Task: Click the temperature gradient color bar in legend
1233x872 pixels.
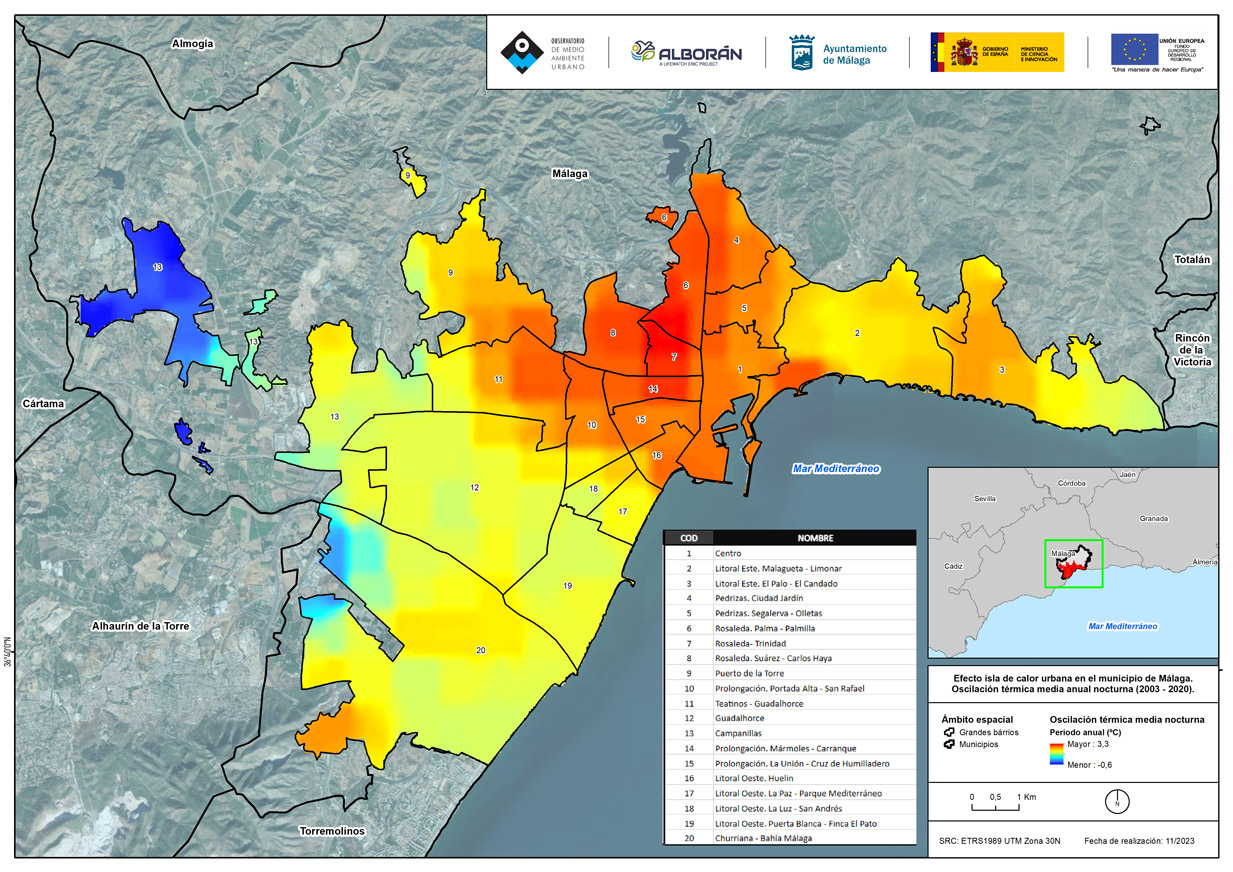Action: [1055, 754]
